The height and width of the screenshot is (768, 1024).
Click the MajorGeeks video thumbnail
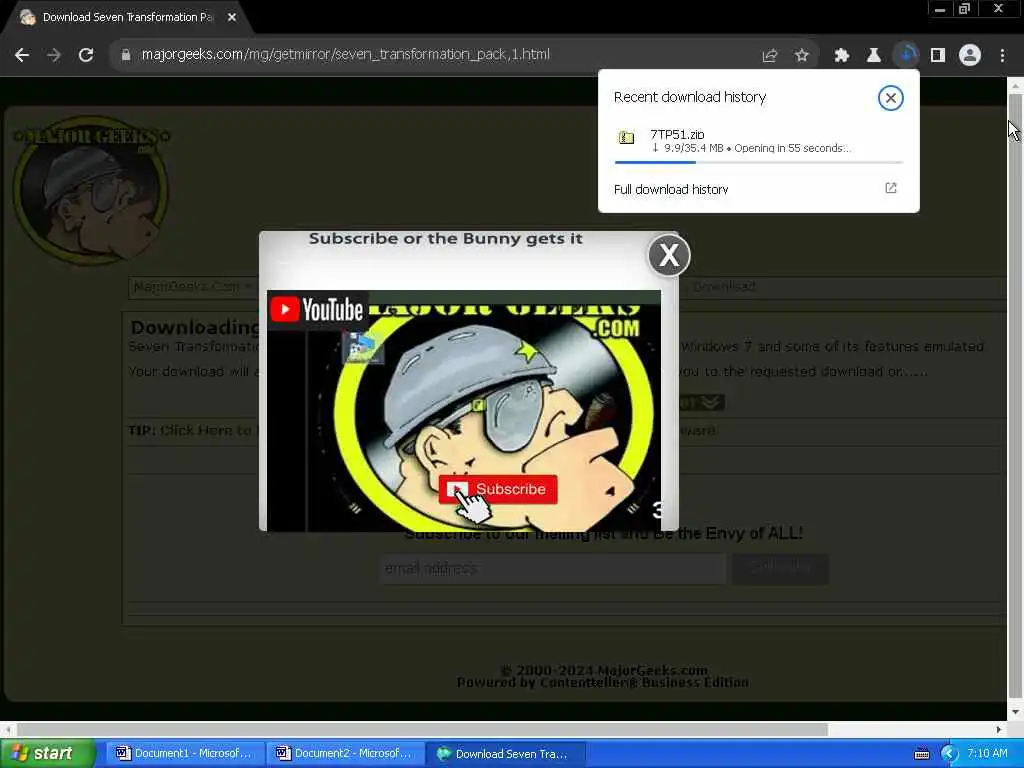click(x=464, y=411)
